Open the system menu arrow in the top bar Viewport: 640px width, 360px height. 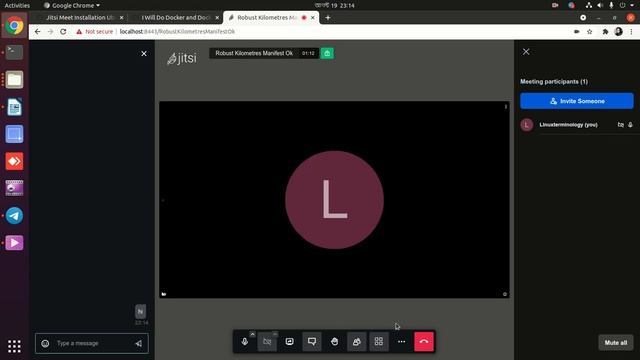[632, 5]
